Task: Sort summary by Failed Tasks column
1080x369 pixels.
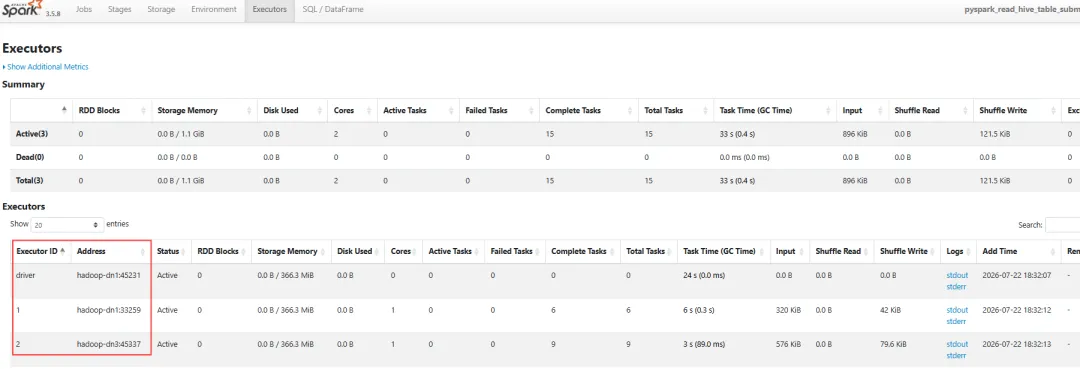Action: pyautogui.click(x=499, y=110)
